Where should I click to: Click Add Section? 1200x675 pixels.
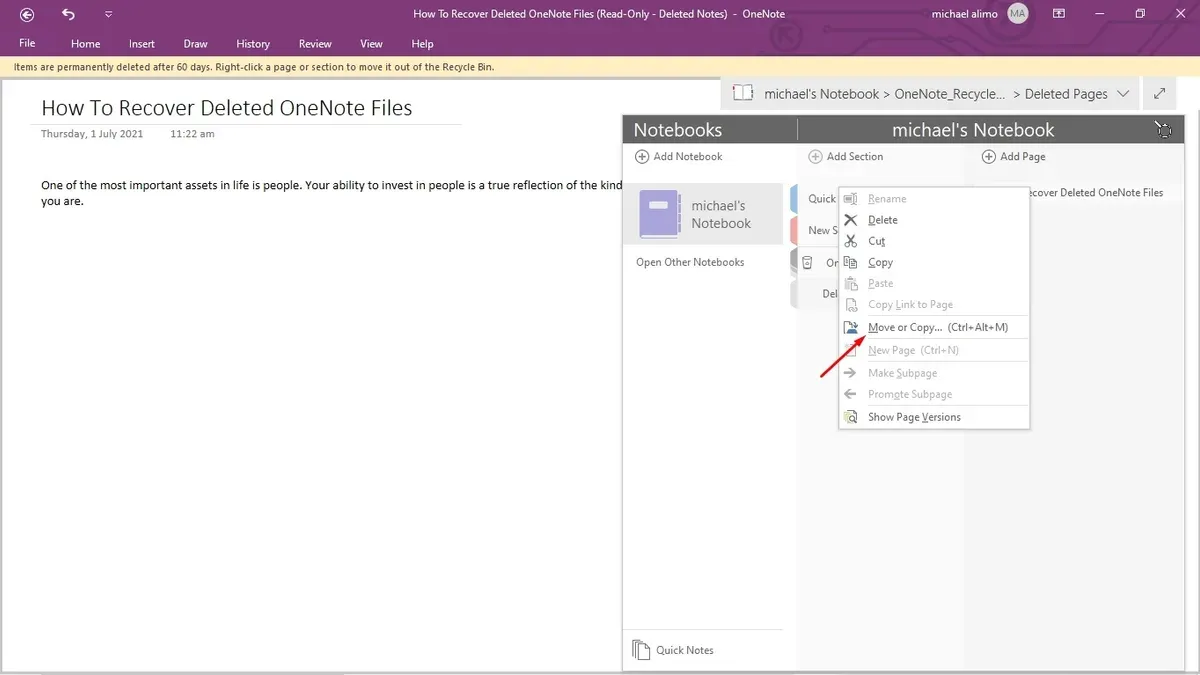[x=846, y=156]
